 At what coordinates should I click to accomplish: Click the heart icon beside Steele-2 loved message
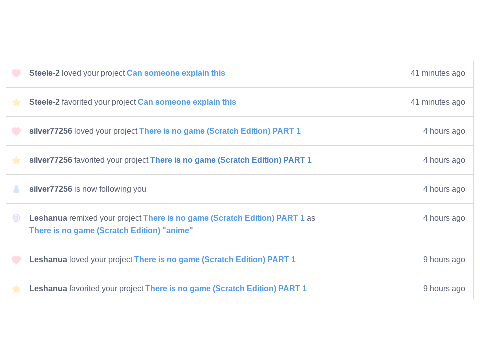pos(16,73)
